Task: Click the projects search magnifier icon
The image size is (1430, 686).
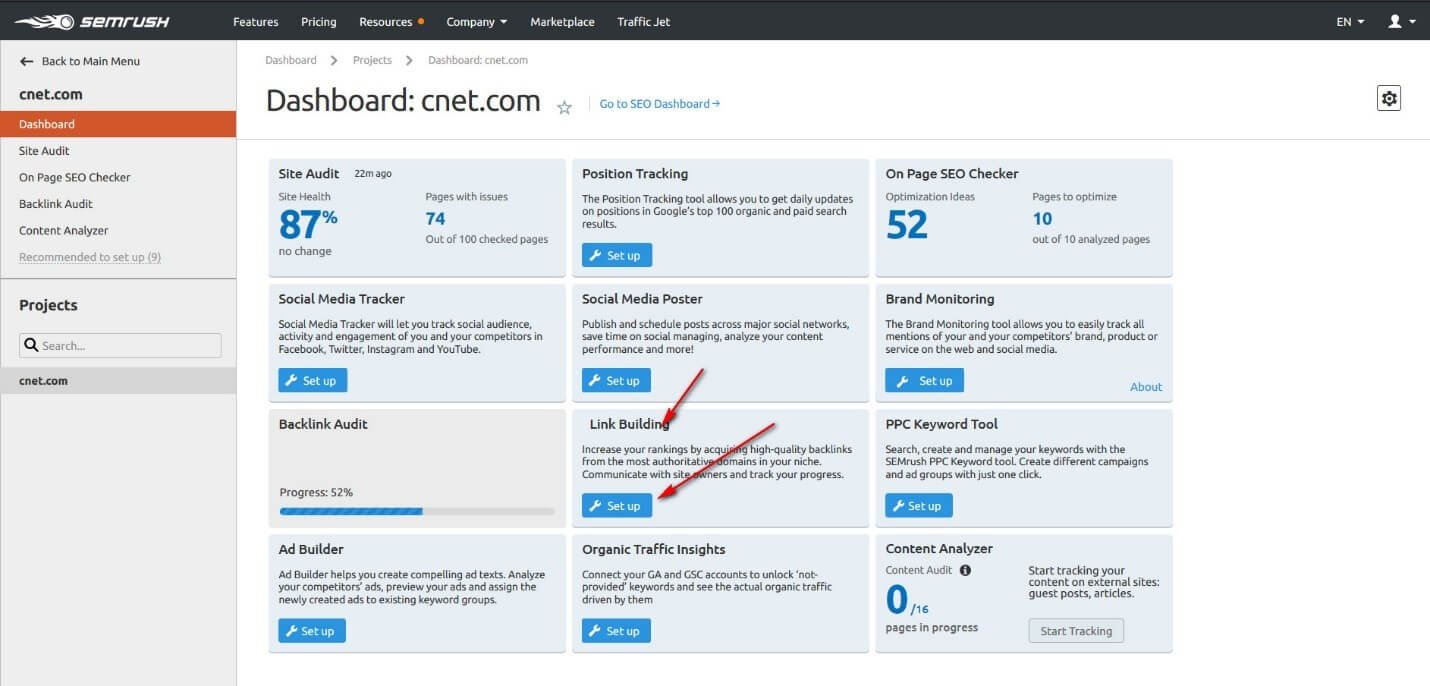Action: click(x=32, y=345)
